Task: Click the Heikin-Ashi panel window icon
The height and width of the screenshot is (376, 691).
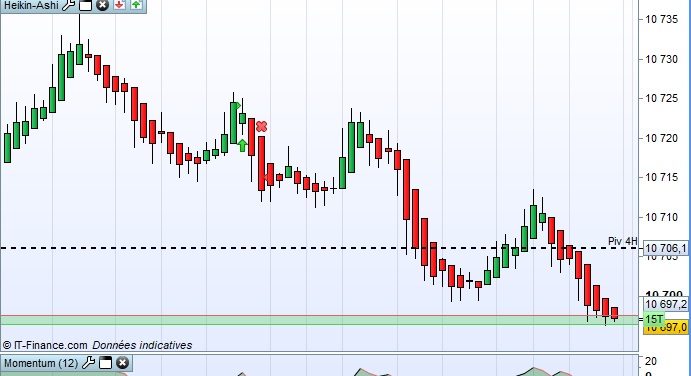Action: coord(85,5)
